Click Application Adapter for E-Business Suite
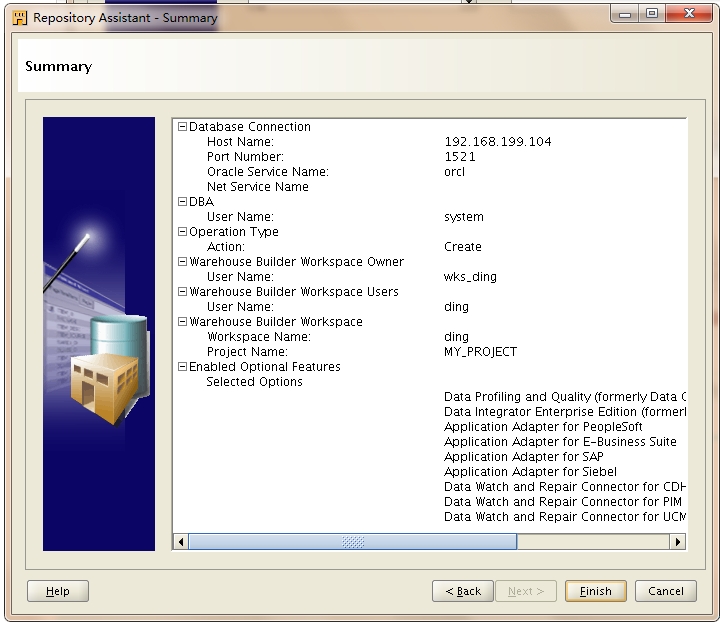 tap(560, 442)
